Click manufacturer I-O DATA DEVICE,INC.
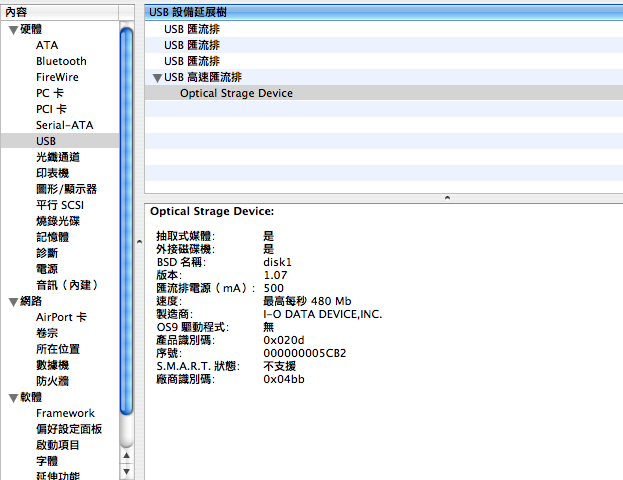 pyautogui.click(x=323, y=314)
